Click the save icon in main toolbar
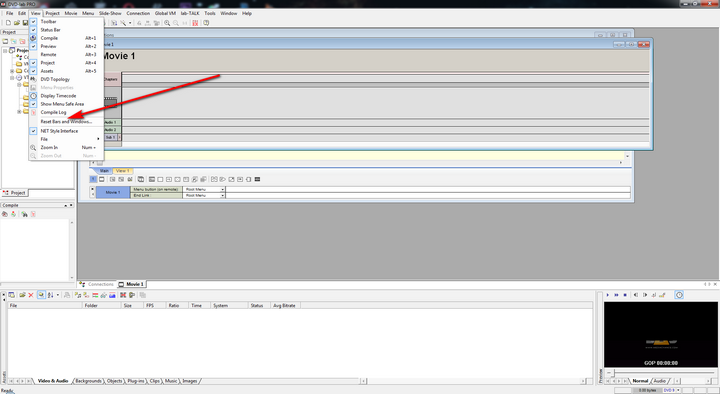Viewport: 720px width, 394px height. tap(25, 23)
